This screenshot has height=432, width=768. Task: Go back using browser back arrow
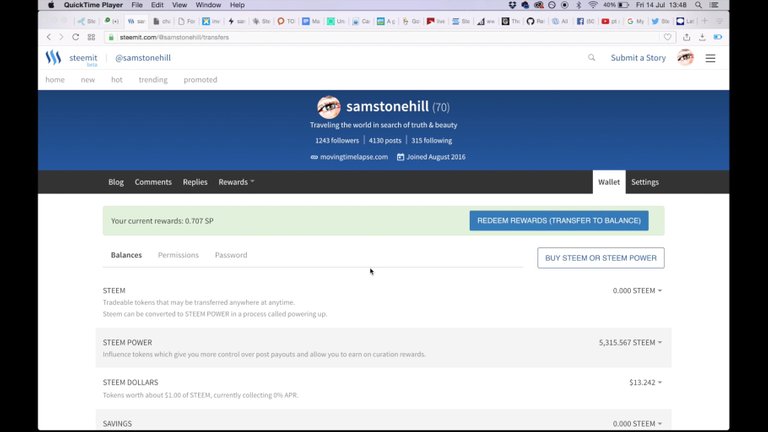pos(48,37)
